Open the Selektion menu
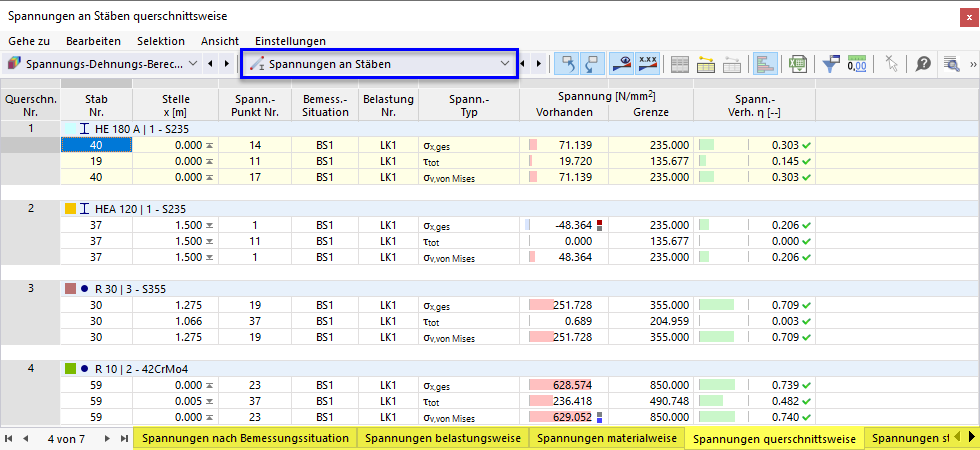The height and width of the screenshot is (450, 980). click(x=161, y=41)
